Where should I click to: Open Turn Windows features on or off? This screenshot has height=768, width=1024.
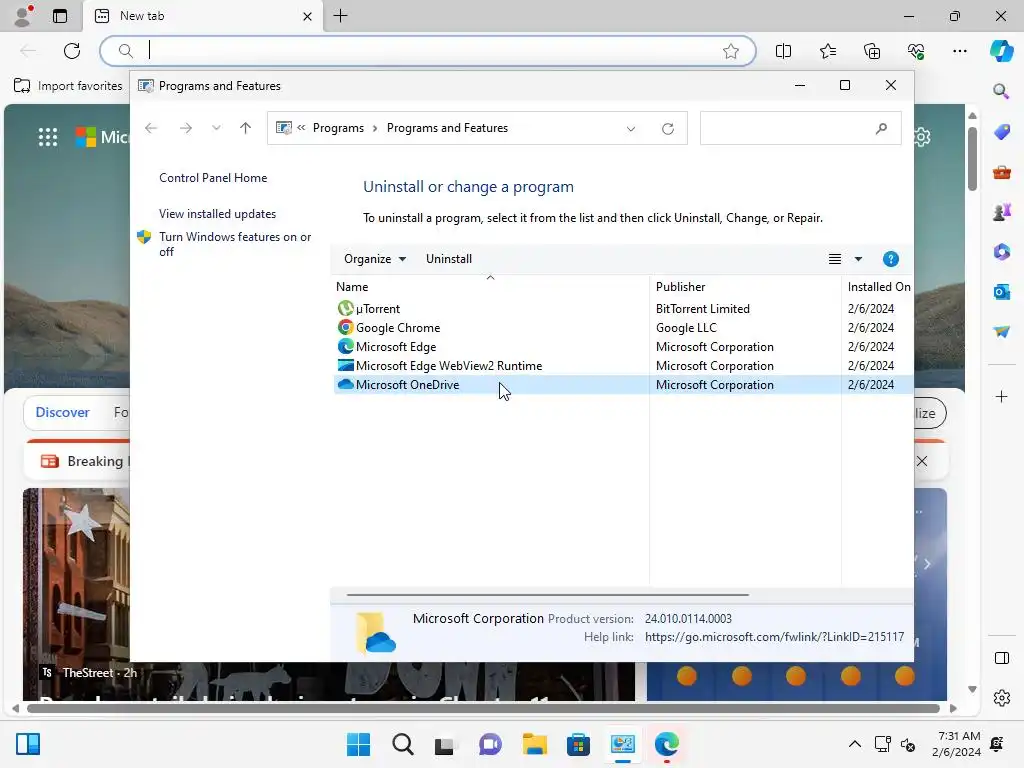point(234,244)
